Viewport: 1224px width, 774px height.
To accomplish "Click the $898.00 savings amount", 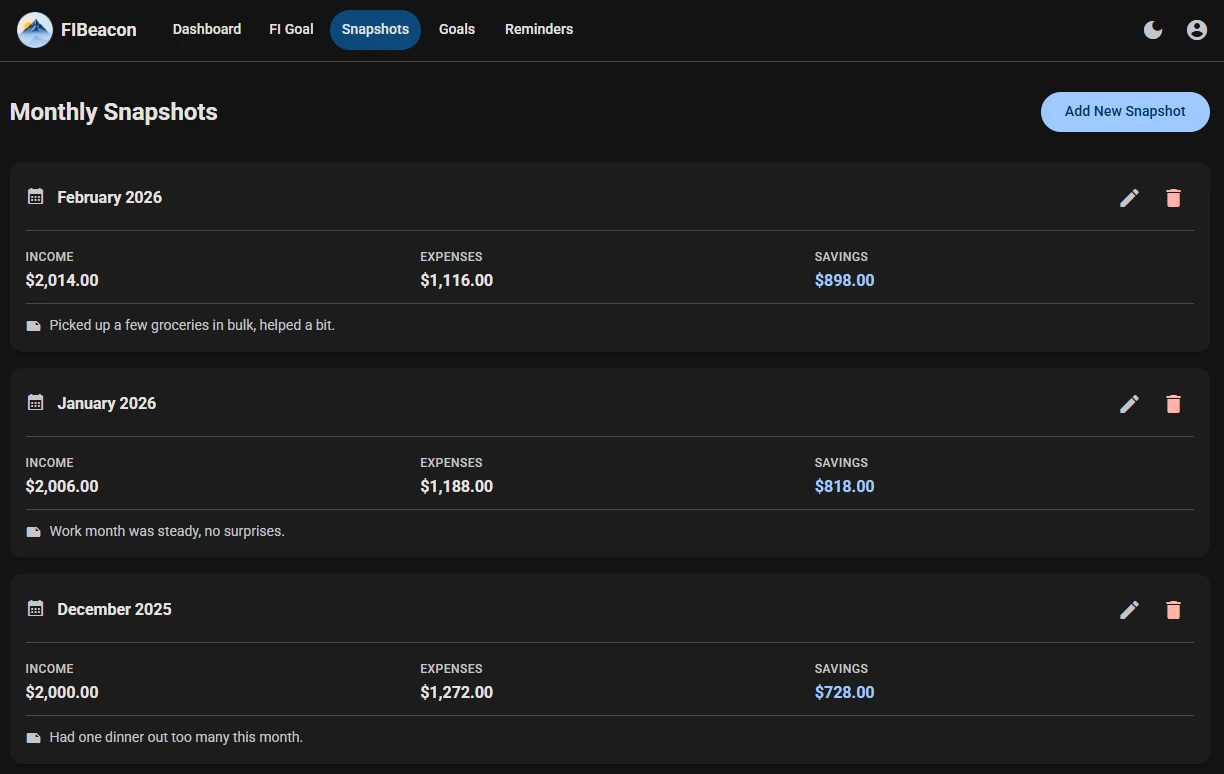I will [x=844, y=281].
